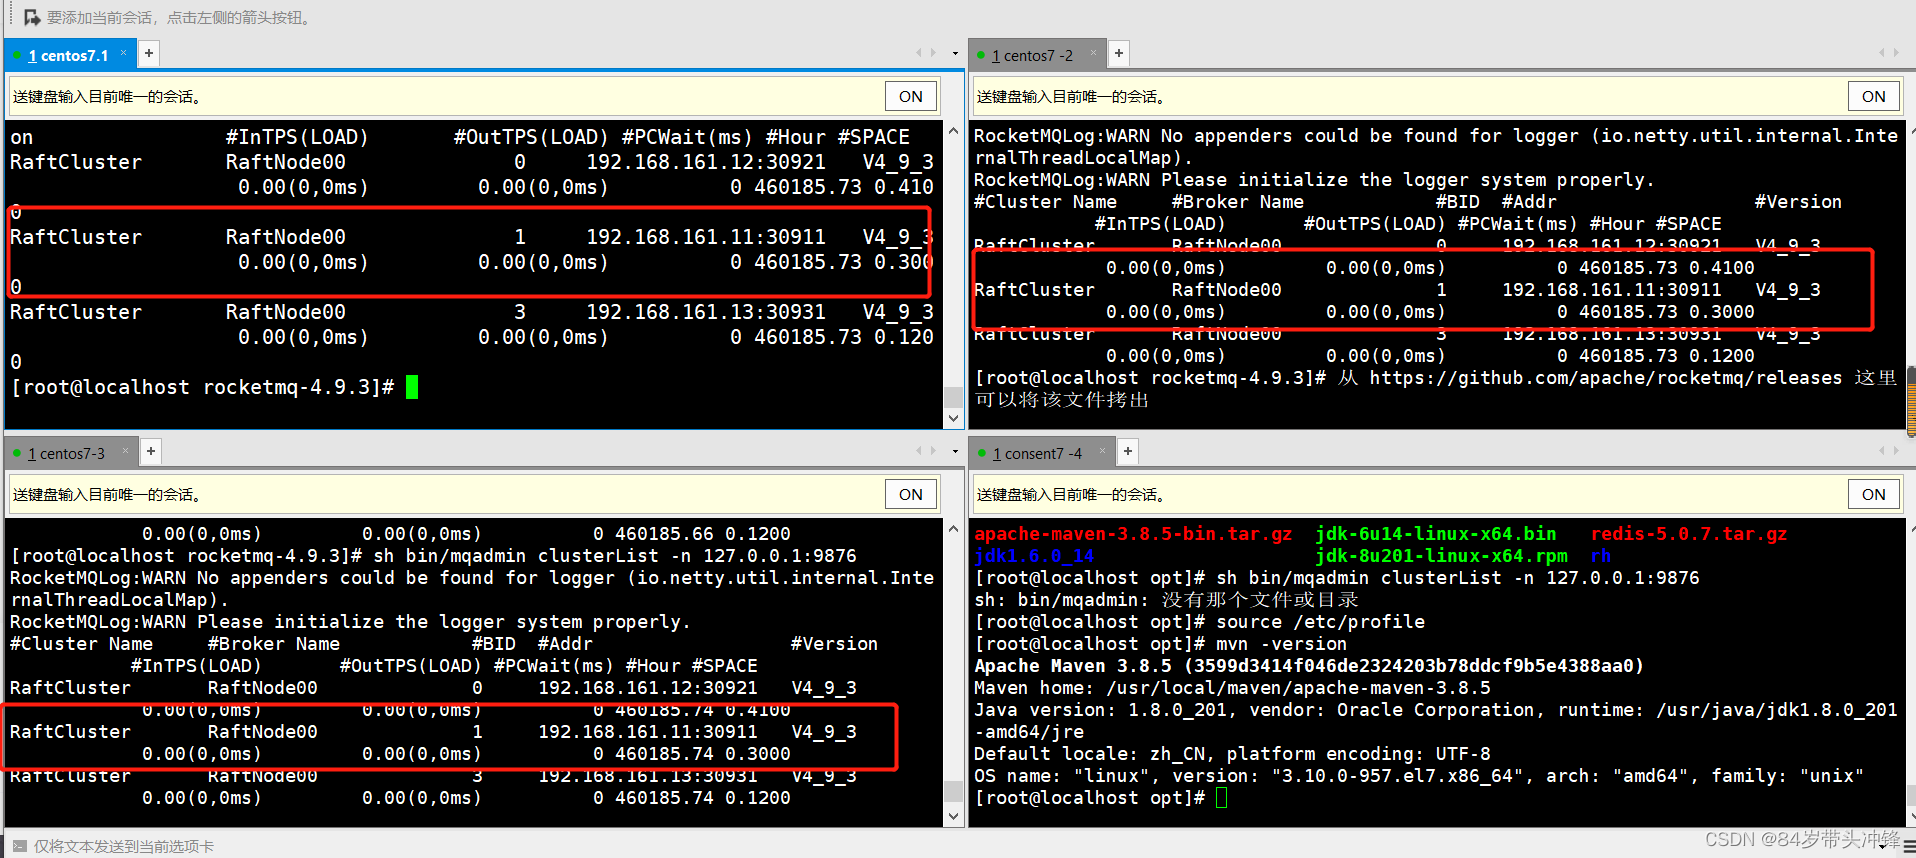This screenshot has width=1916, height=858.
Task: Click '#PCWait(ms)' header in centos7.1 pane
Action: coord(687,137)
